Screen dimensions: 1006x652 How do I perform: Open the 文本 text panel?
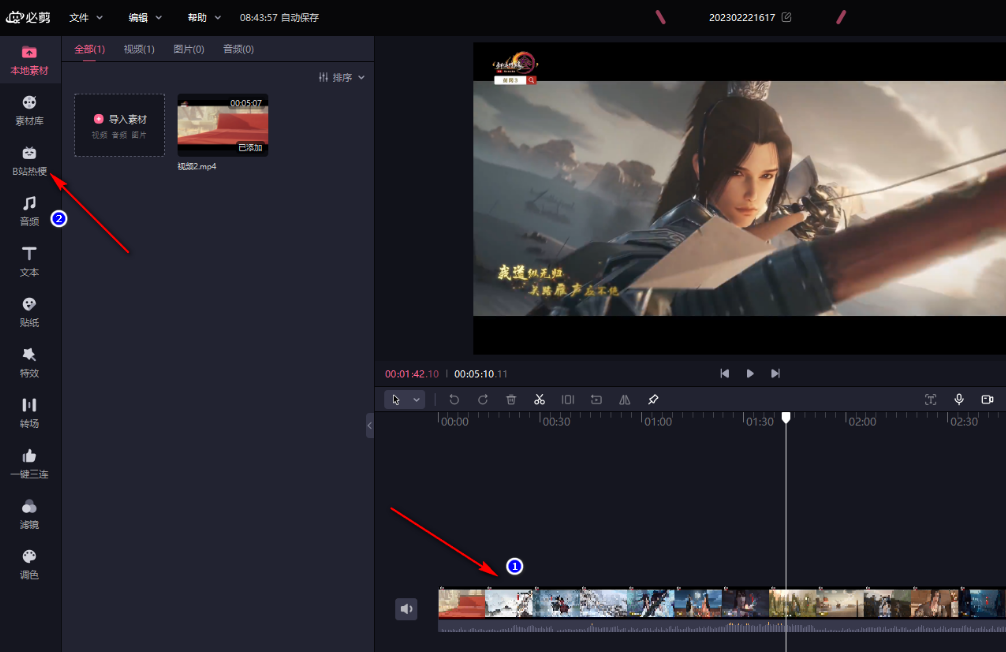pos(30,262)
